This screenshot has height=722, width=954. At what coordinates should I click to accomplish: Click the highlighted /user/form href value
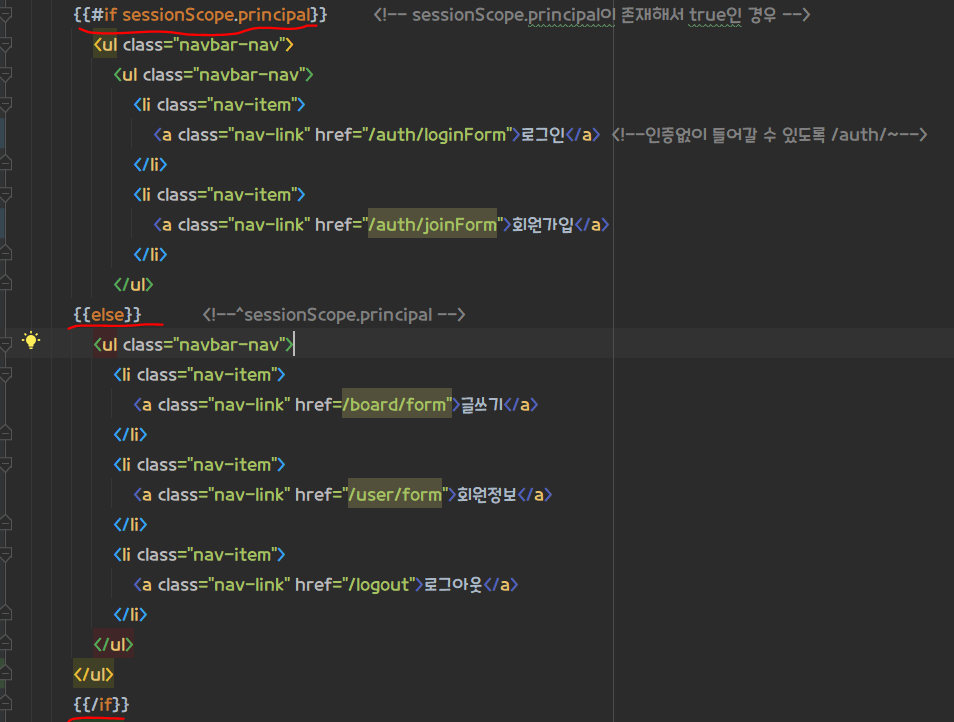[395, 495]
